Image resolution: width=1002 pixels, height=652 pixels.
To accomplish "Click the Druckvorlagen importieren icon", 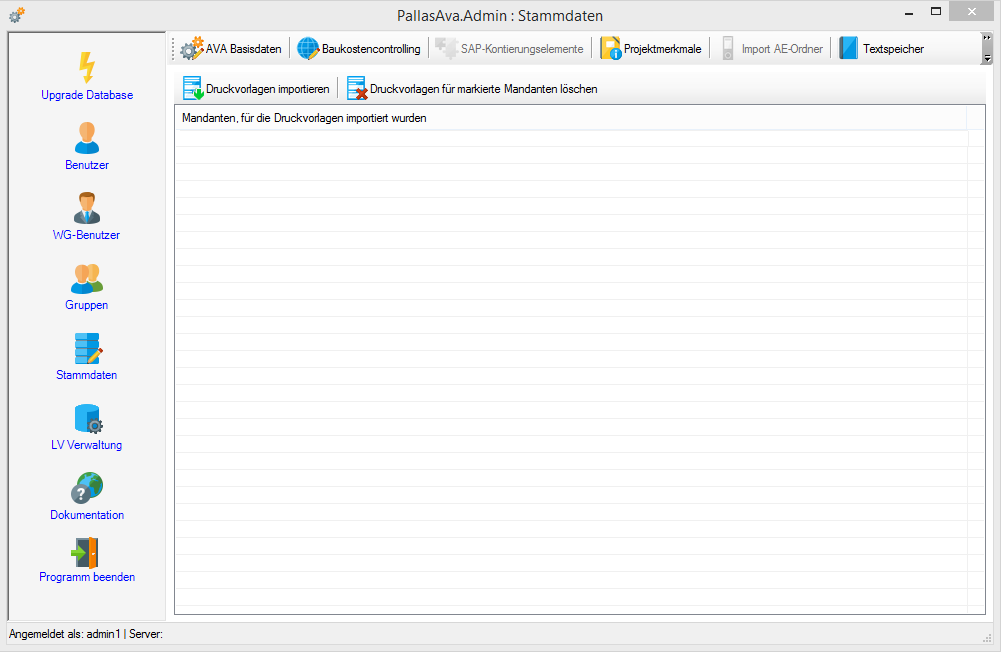I will (x=193, y=88).
